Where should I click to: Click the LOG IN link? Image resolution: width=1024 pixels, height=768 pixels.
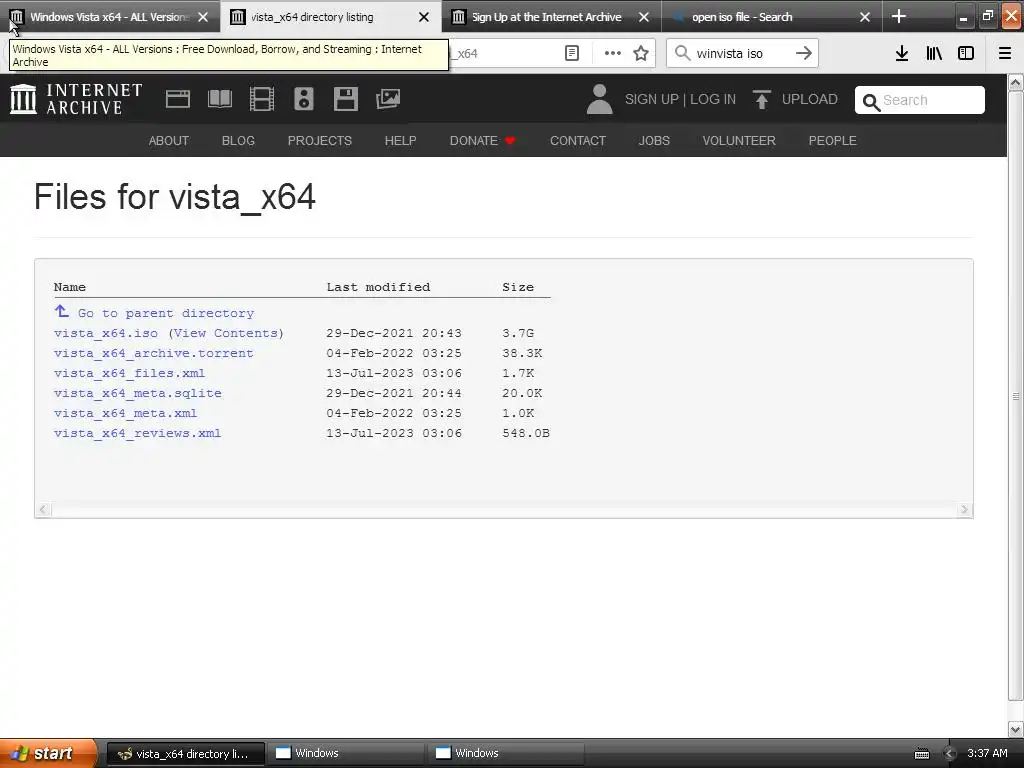click(x=713, y=99)
